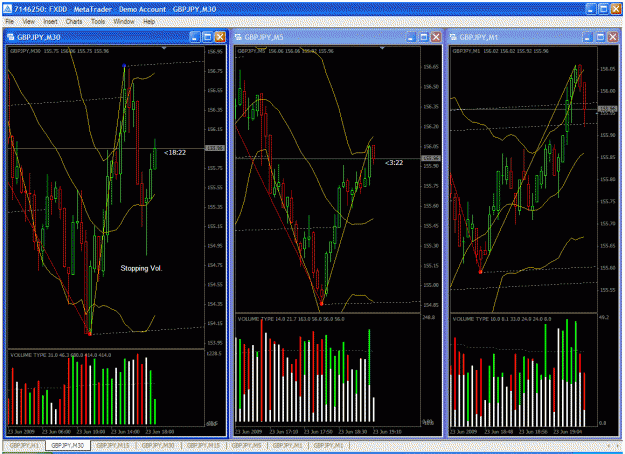Close the GBPJPY,M5 chart window

(436, 37)
